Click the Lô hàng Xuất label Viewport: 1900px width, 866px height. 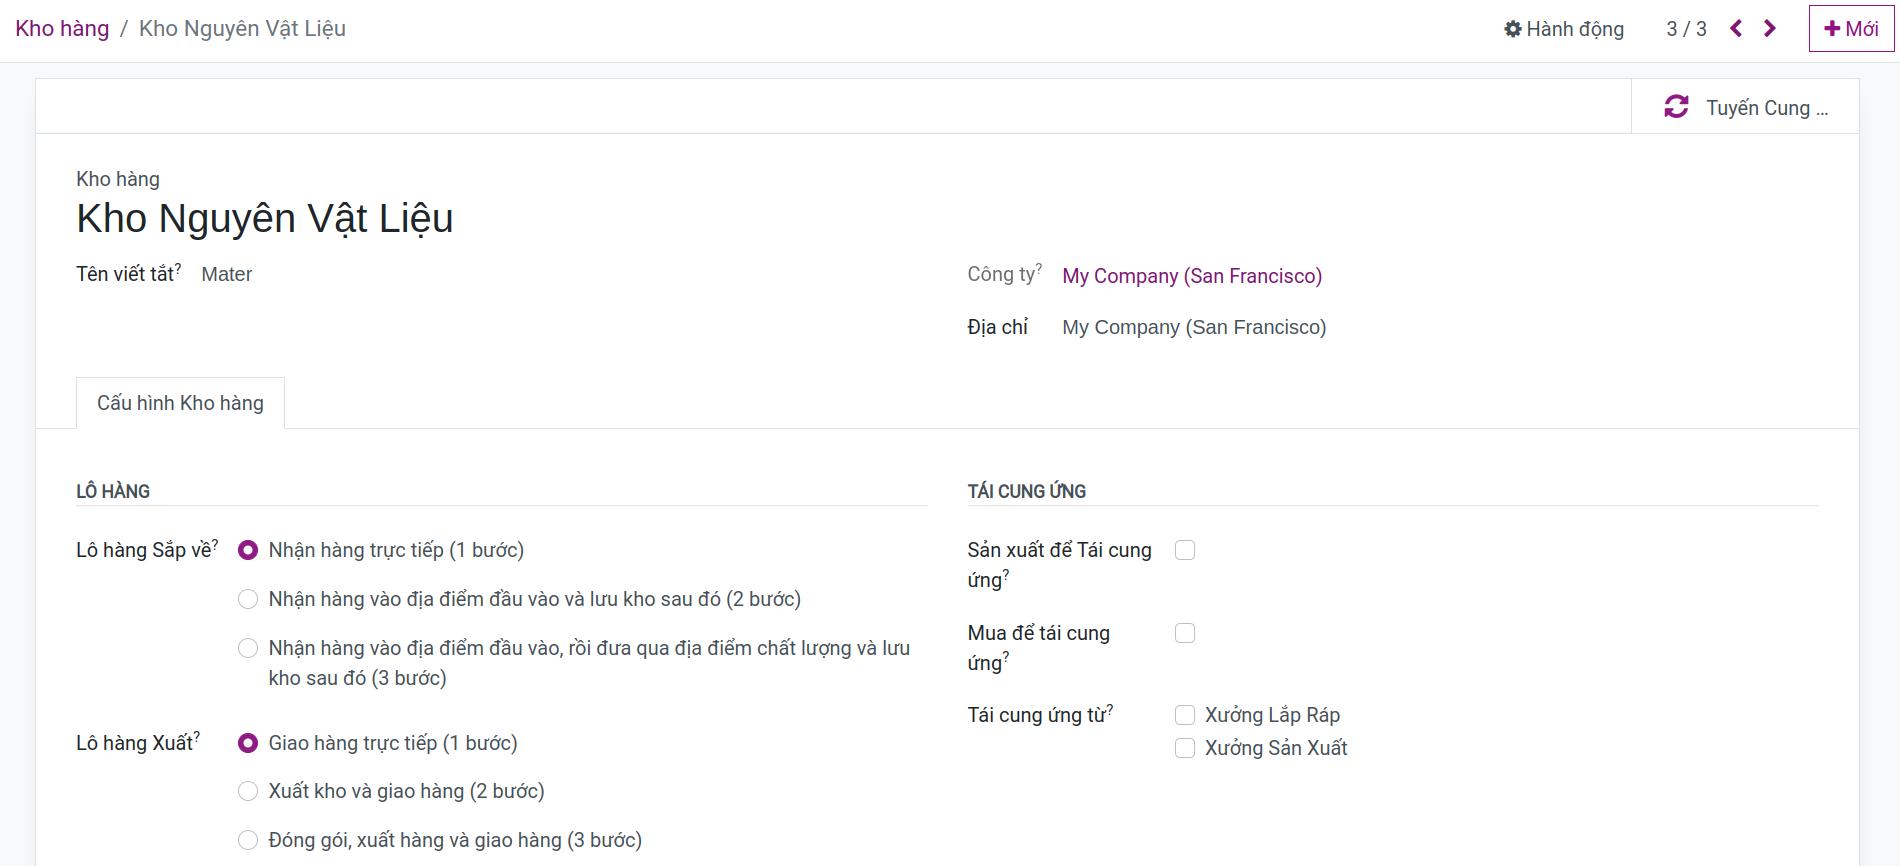(x=137, y=743)
